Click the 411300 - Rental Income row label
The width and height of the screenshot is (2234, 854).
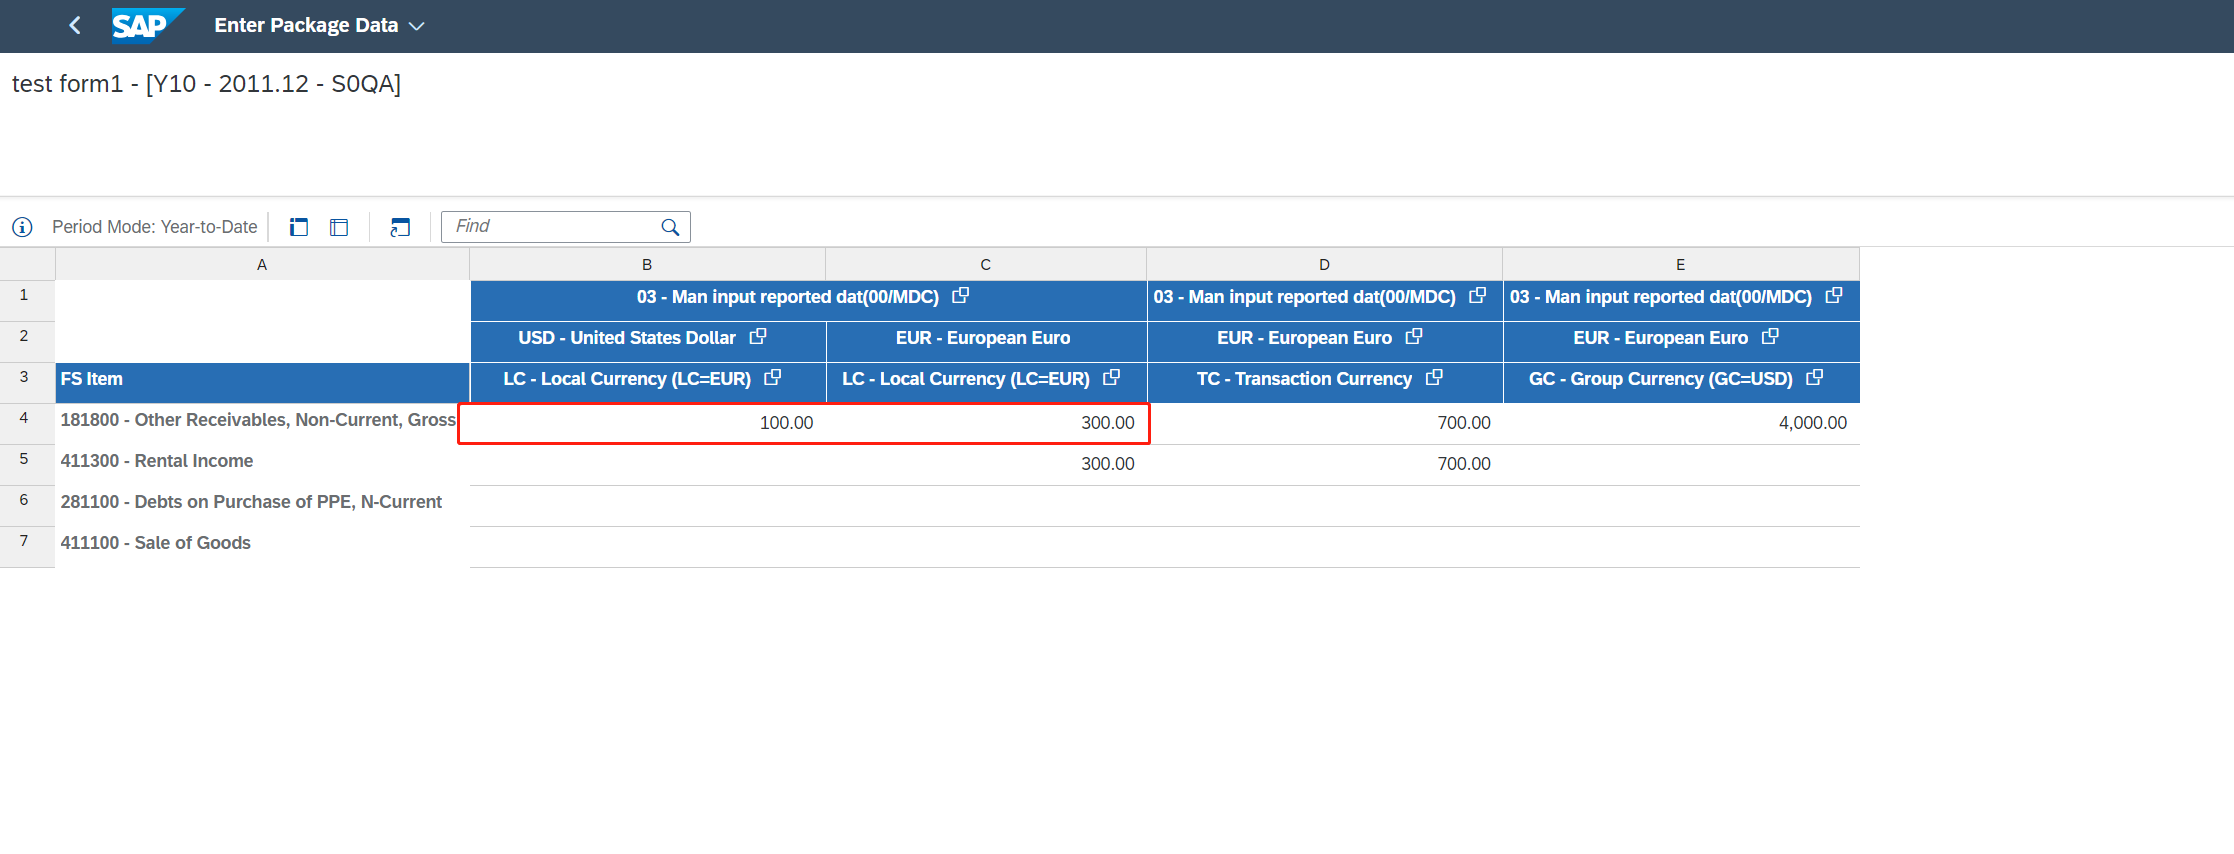157,461
